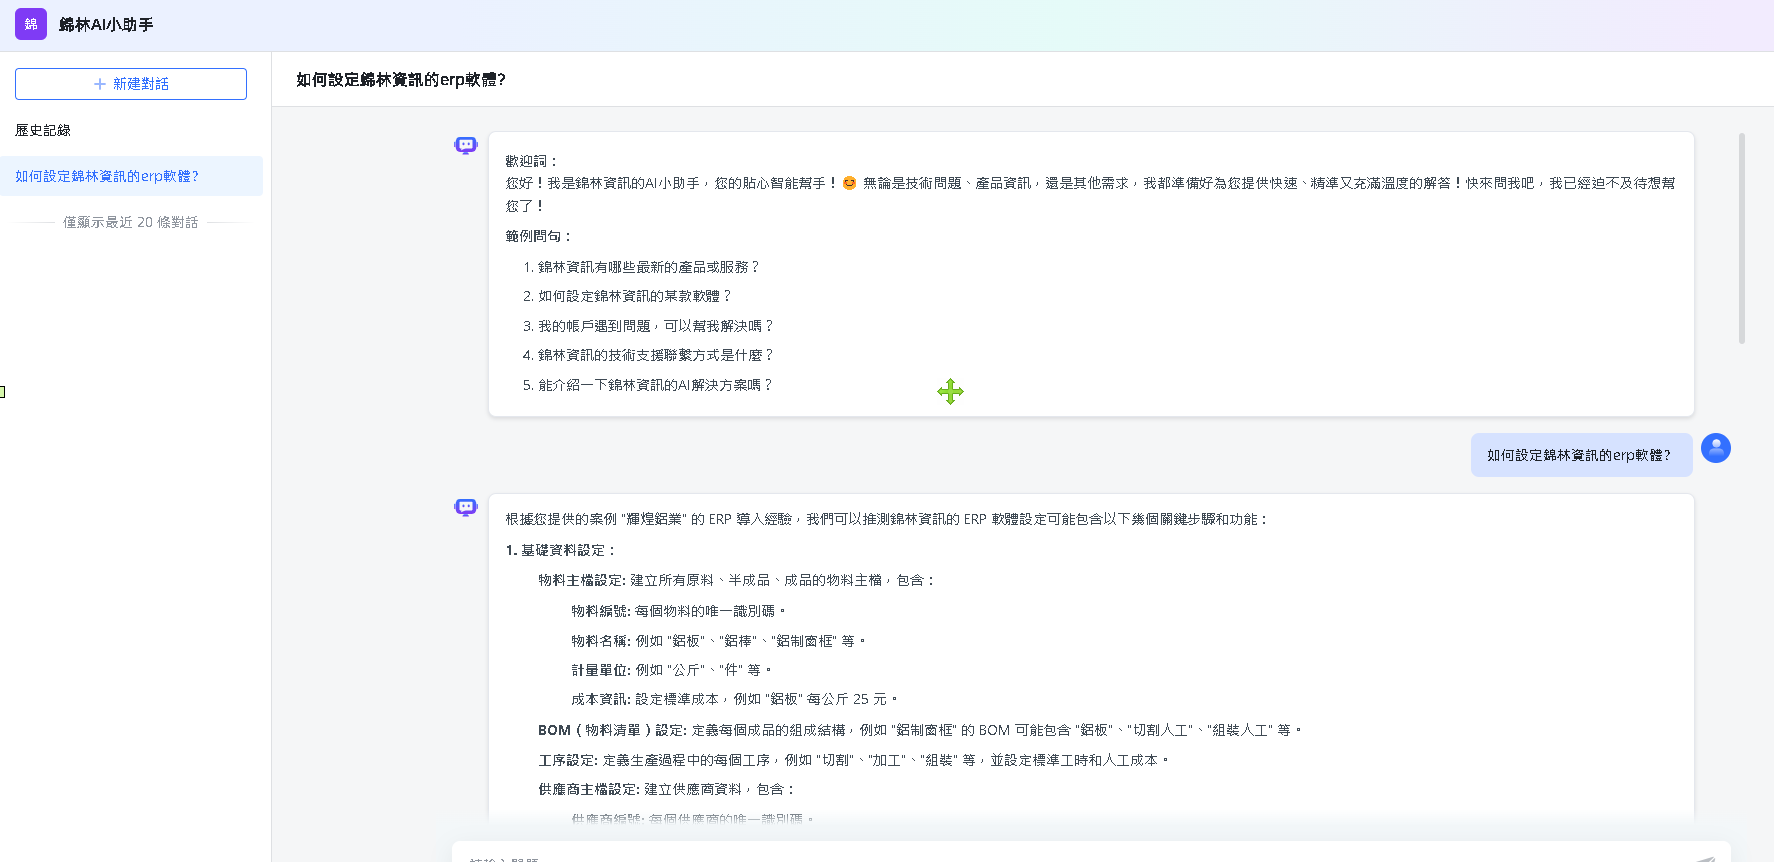The height and width of the screenshot is (862, 1774).
Task: Click the sentence starting 根據您提供的案例
Action: pos(888,519)
